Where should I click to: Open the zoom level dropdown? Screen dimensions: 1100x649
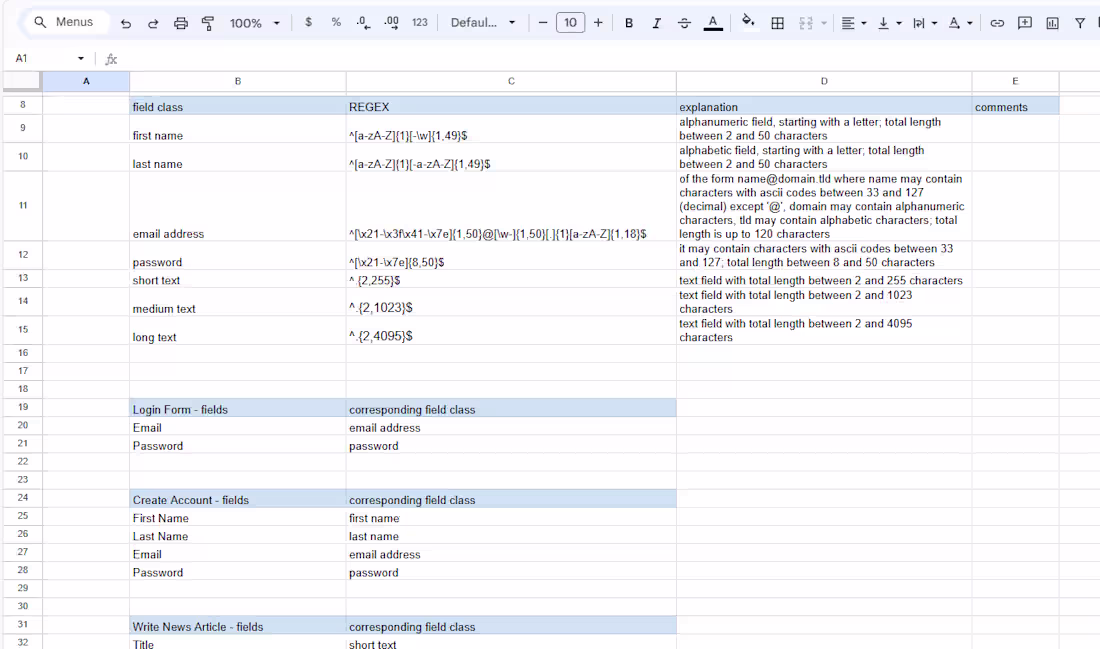pyautogui.click(x=253, y=22)
